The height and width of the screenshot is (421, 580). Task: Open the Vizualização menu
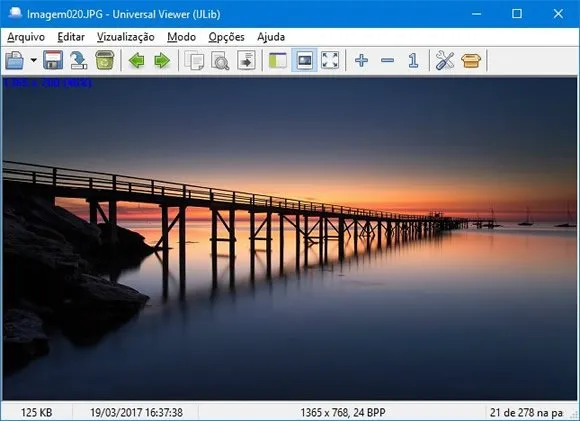125,37
